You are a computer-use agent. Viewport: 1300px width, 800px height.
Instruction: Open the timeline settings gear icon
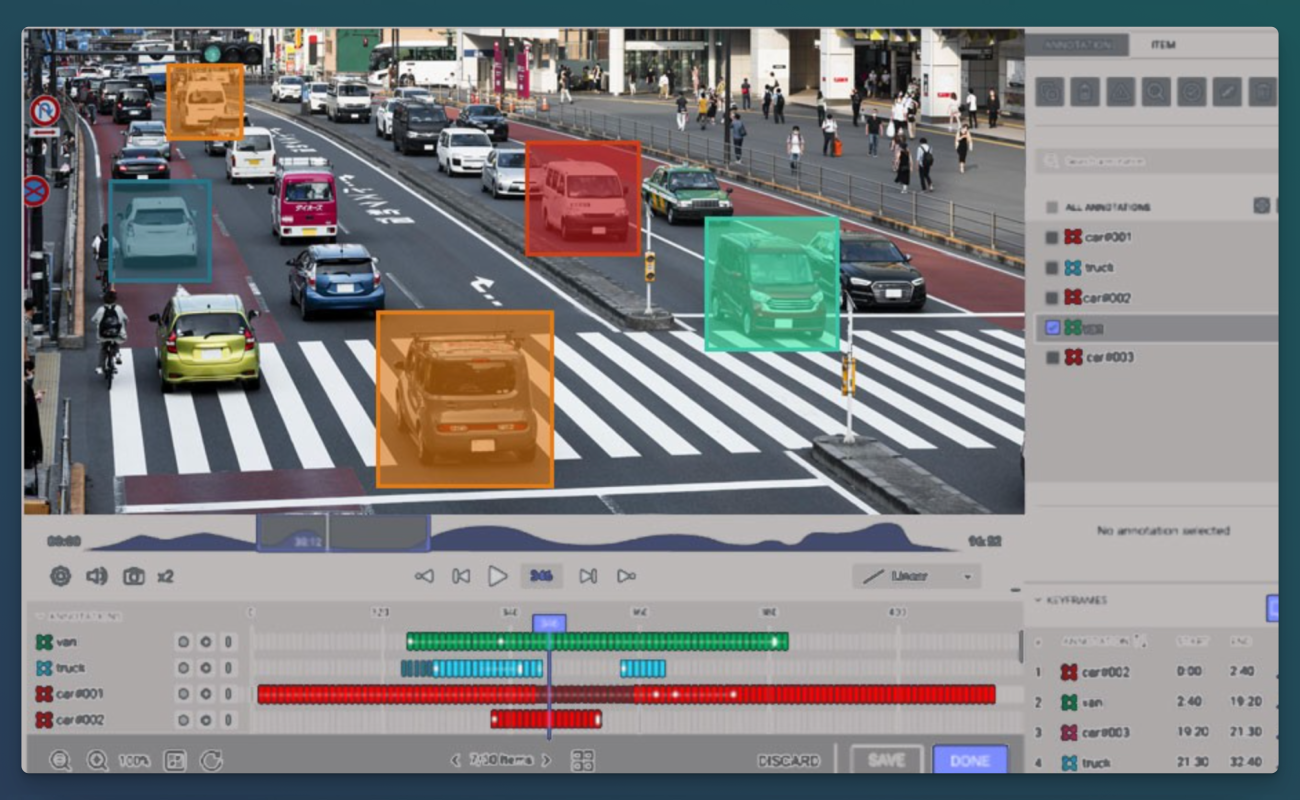click(x=60, y=576)
